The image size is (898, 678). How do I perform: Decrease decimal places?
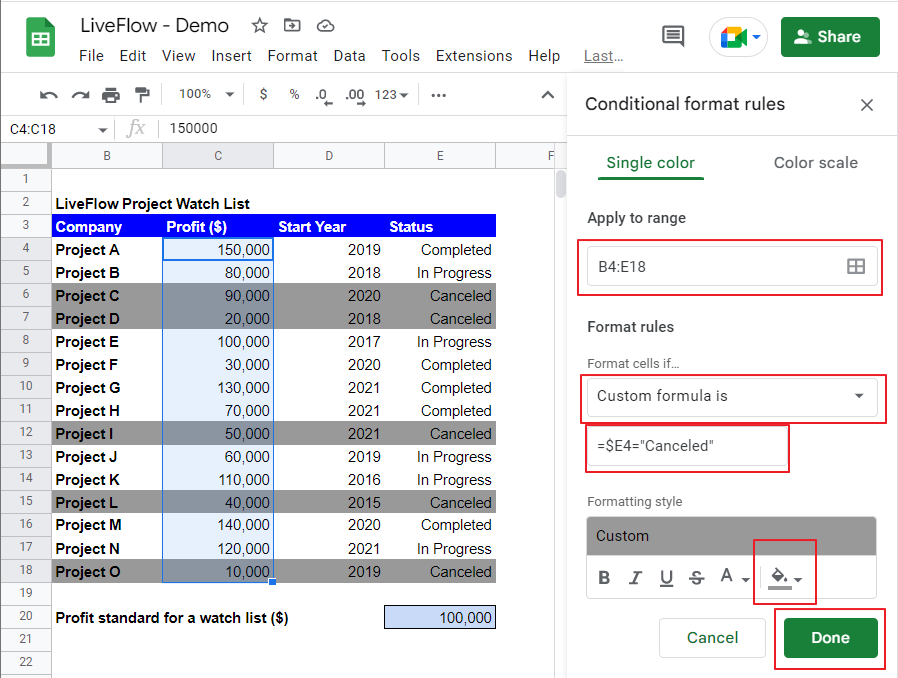324,96
